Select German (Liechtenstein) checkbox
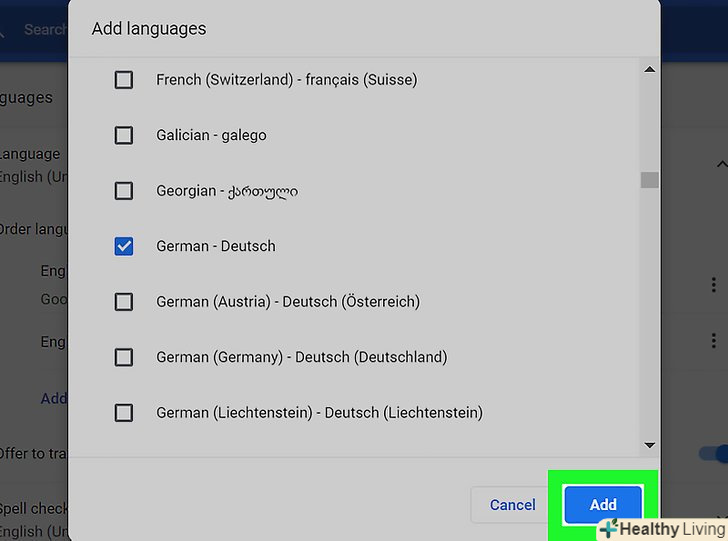 [x=124, y=412]
